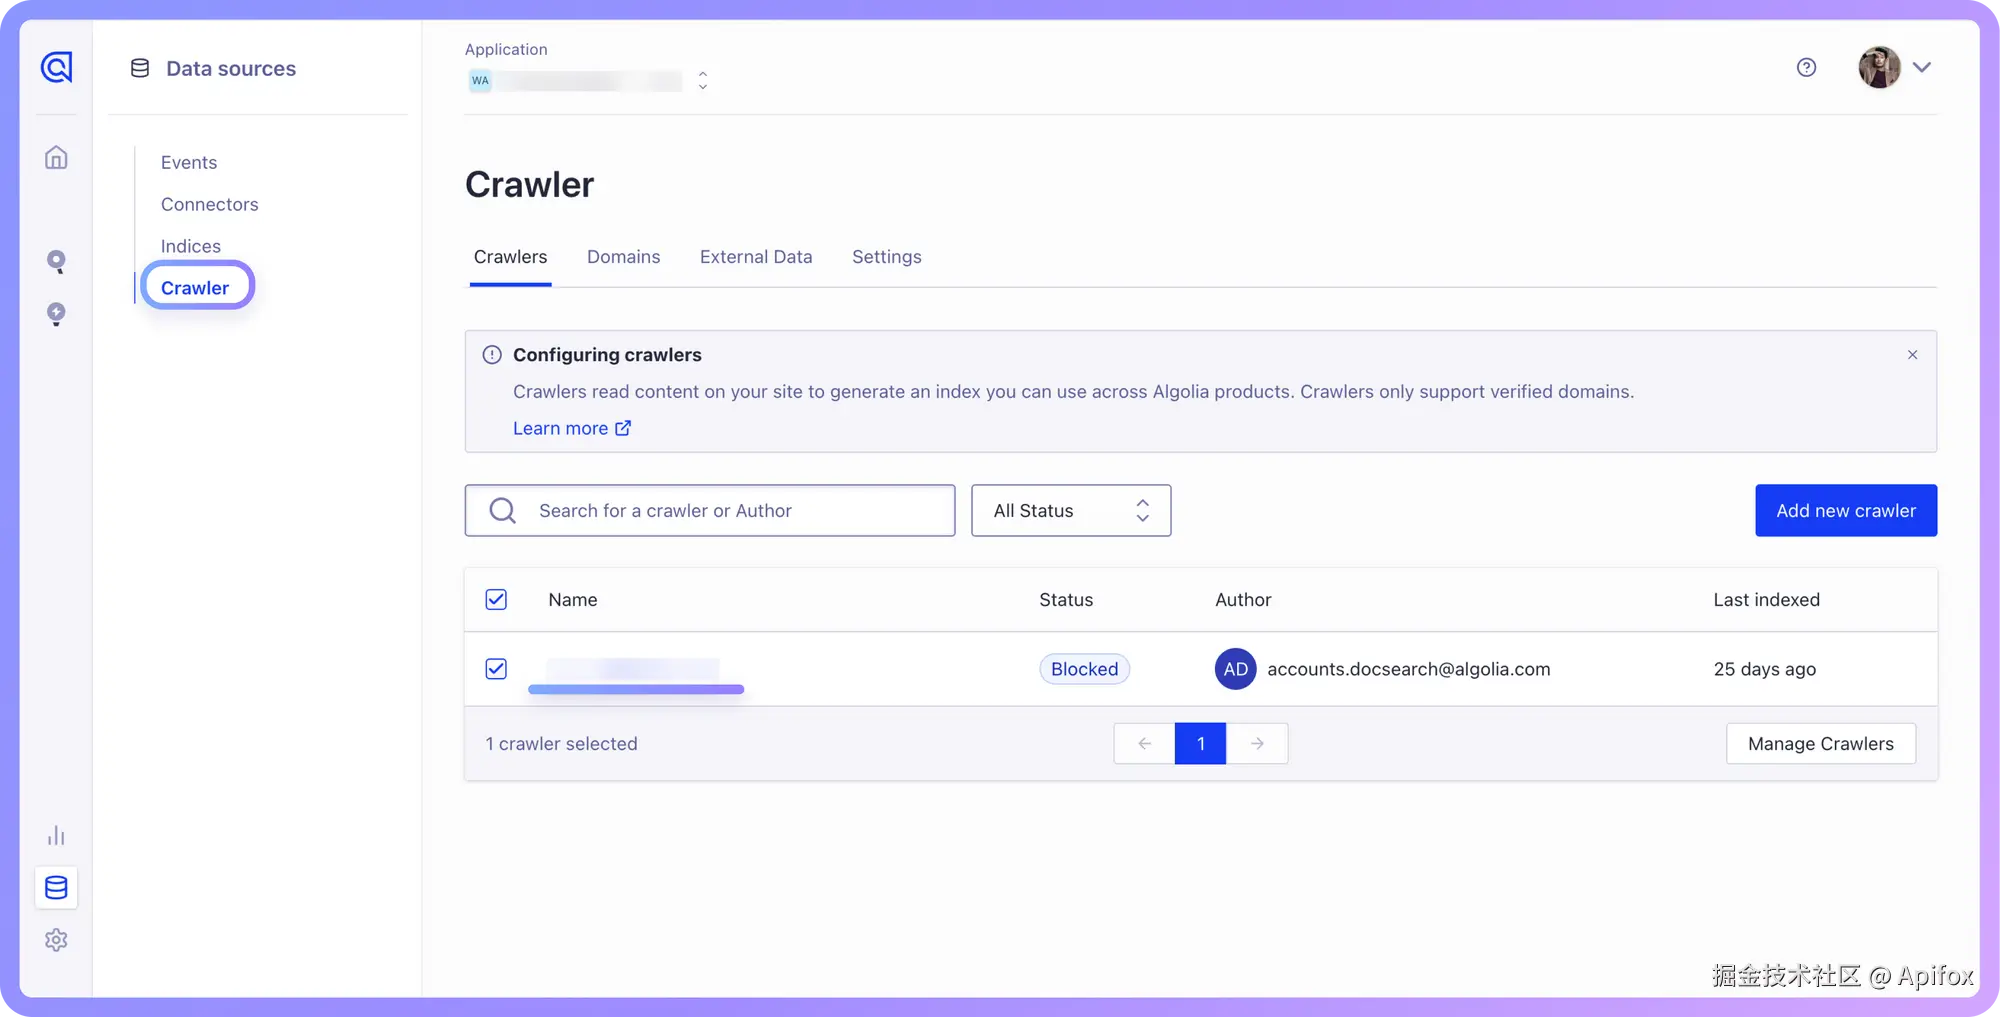Click the help question mark icon
This screenshot has height=1017, width=2000.
pos(1806,67)
